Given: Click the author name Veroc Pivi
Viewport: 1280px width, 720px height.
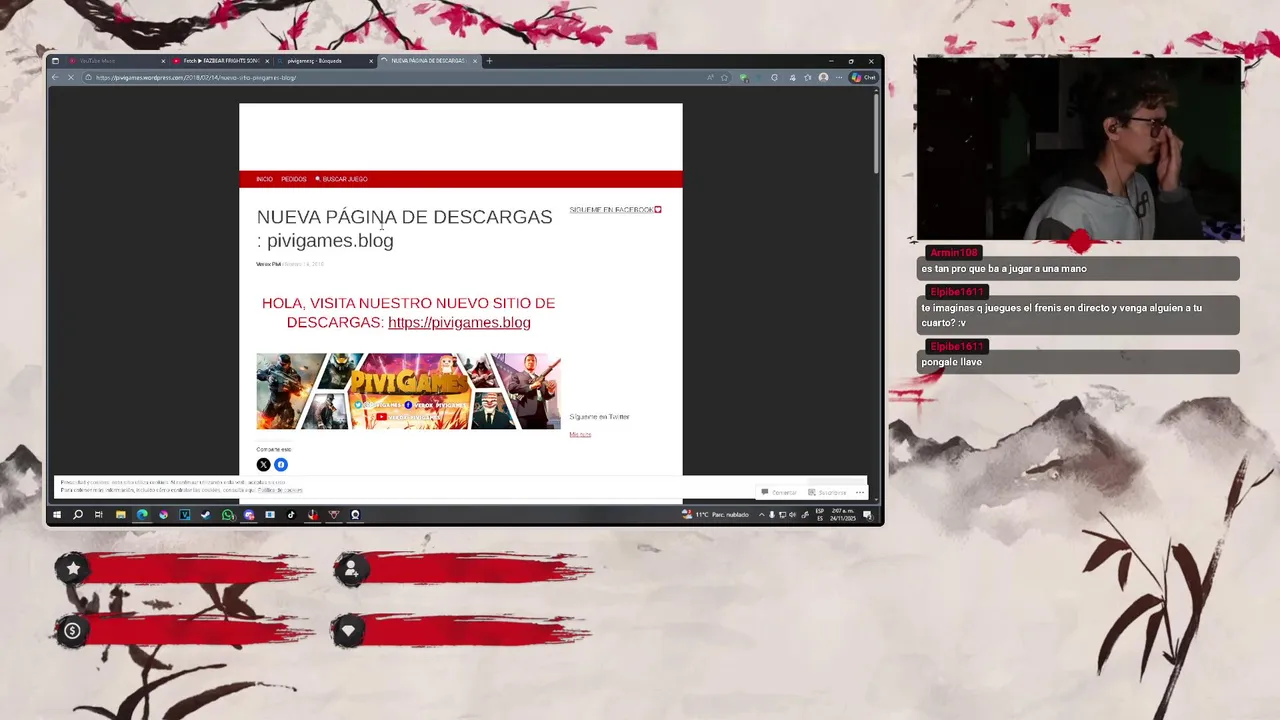Looking at the screenshot, I should point(268,264).
